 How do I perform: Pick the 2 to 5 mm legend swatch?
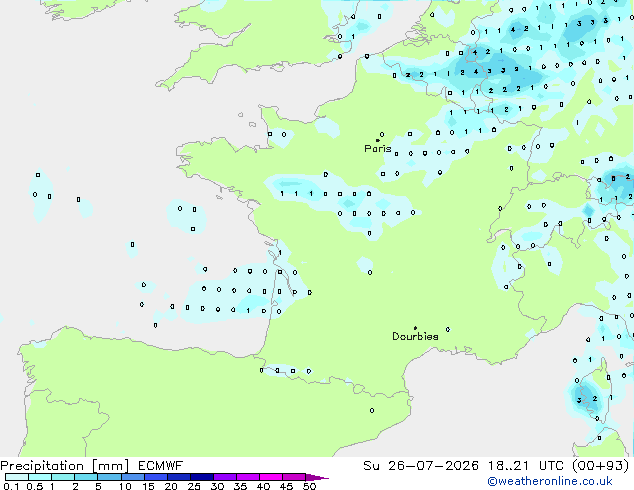pyautogui.click(x=86, y=477)
